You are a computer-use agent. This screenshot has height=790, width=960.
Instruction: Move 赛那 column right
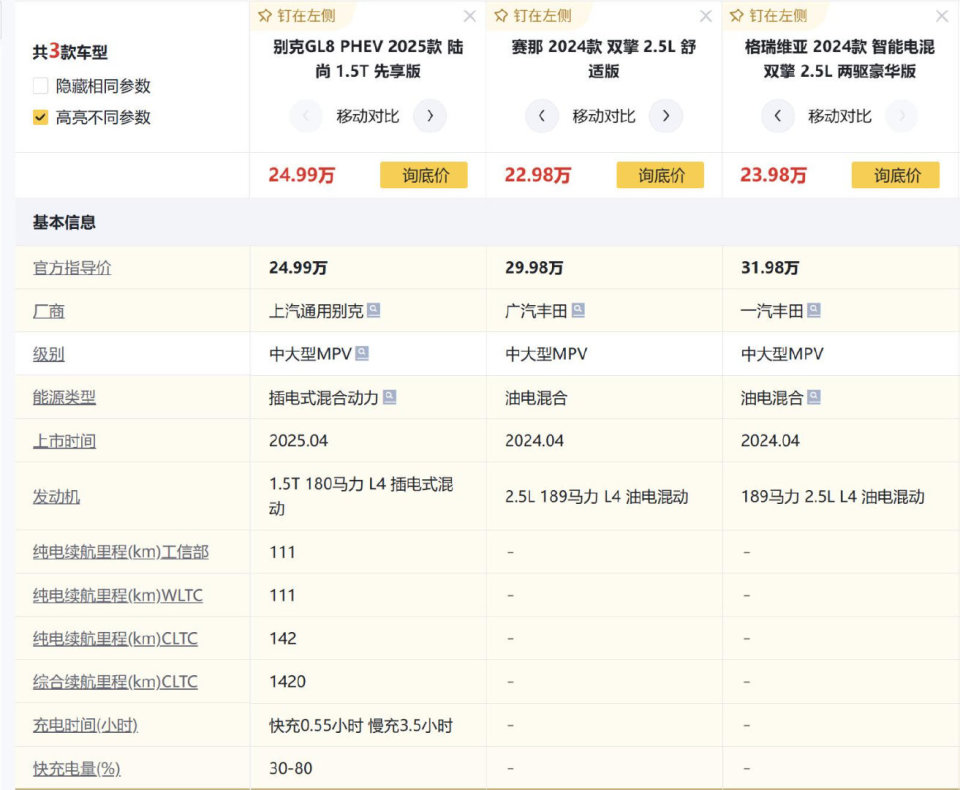point(666,116)
